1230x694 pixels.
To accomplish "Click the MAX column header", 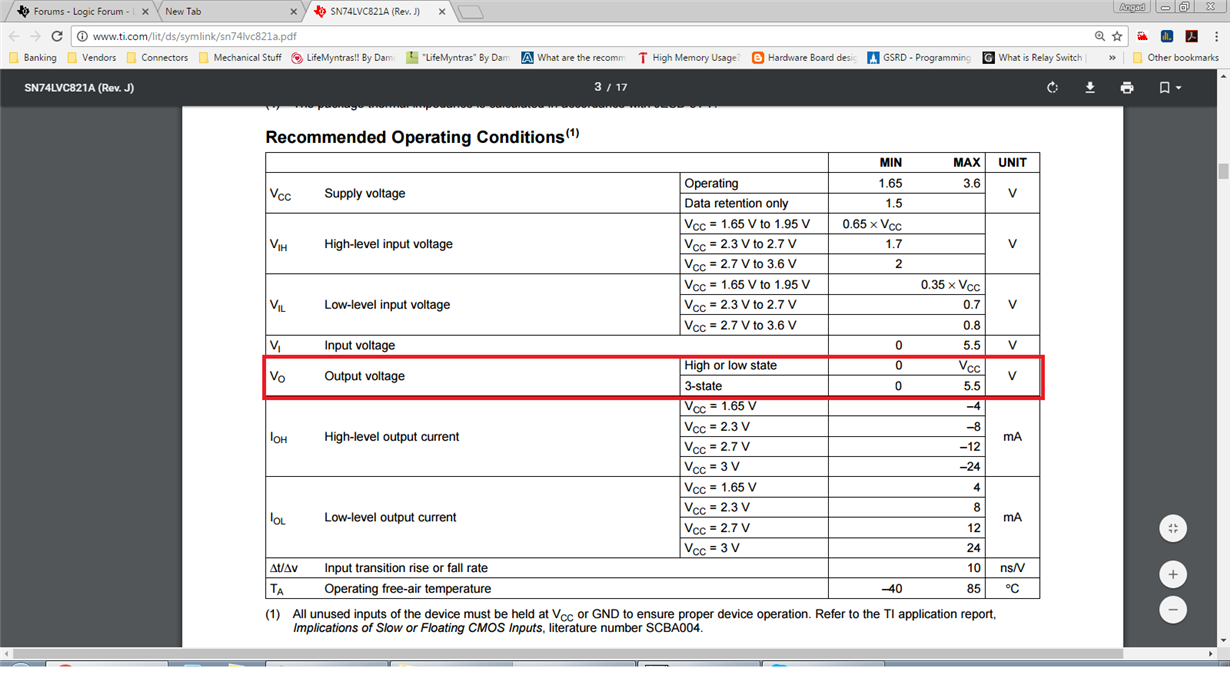I will [x=967, y=162].
